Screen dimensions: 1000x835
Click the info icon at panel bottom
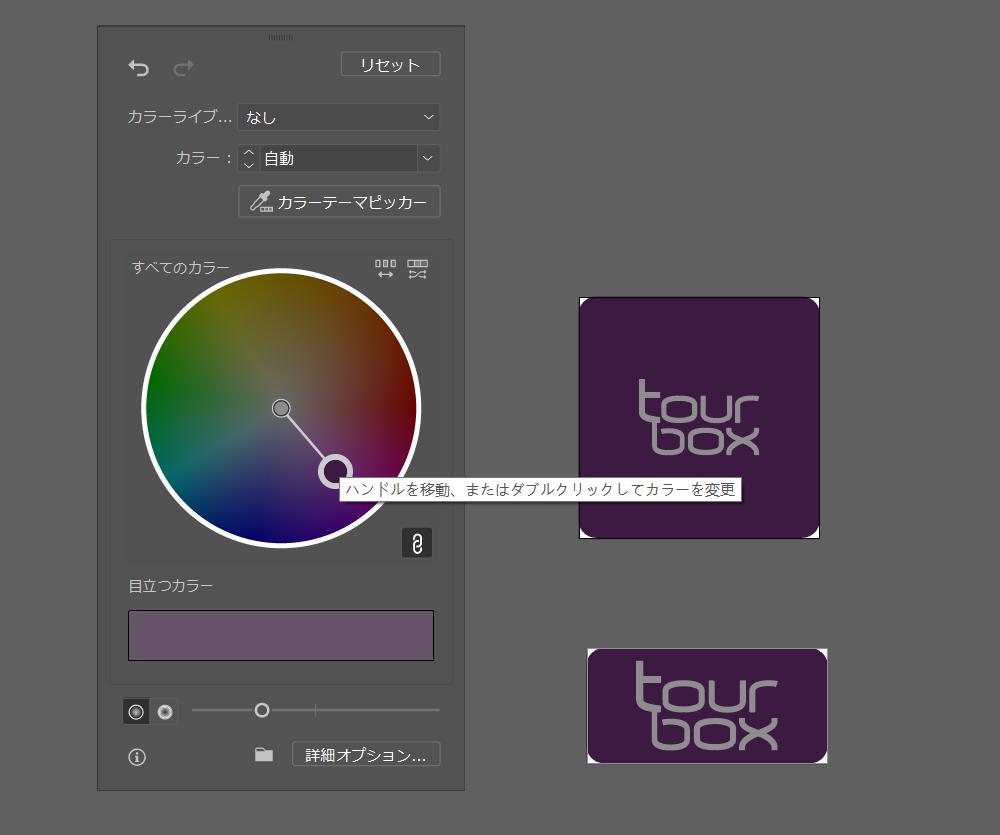[x=137, y=757]
